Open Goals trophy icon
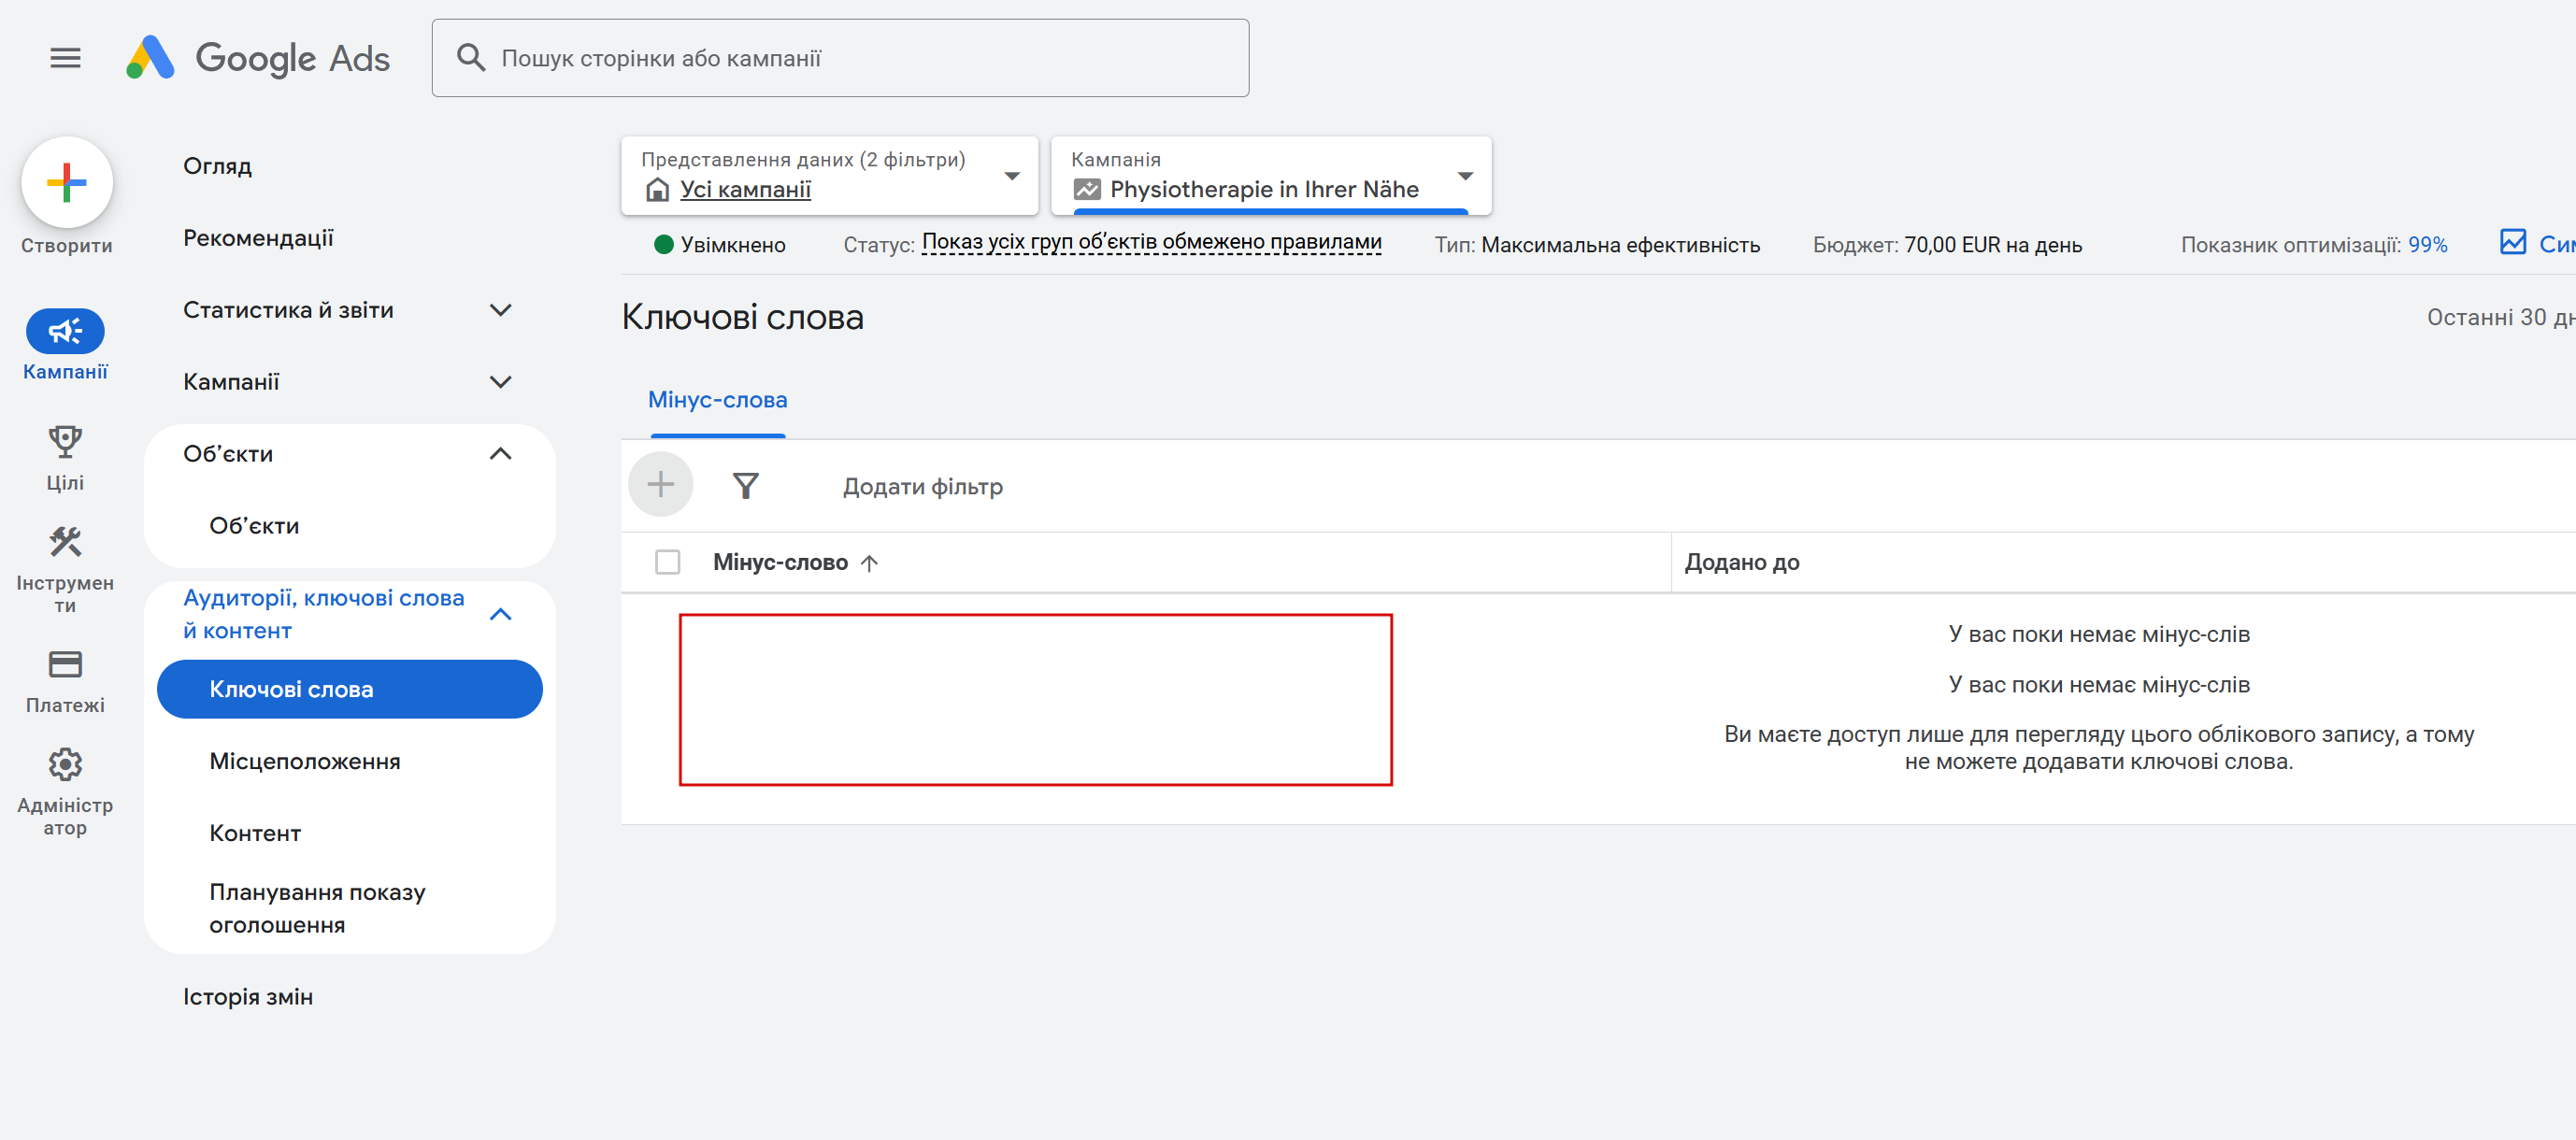This screenshot has height=1140, width=2576. pyautogui.click(x=65, y=441)
